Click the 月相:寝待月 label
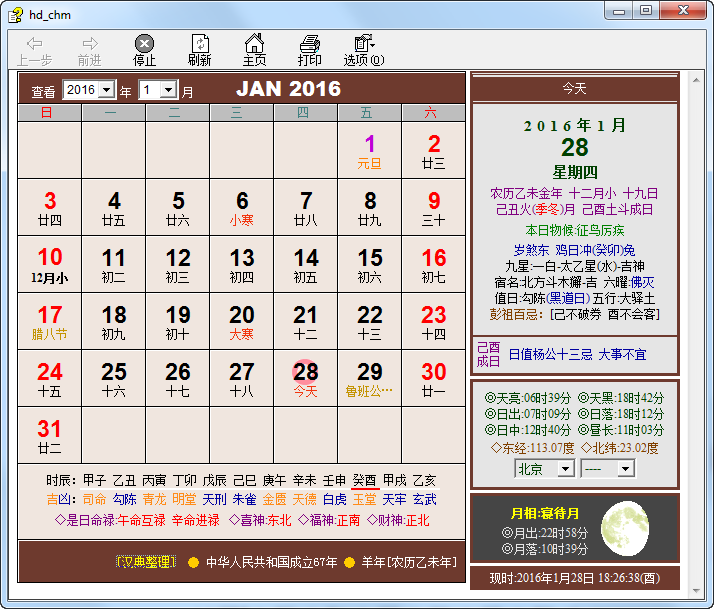 point(545,513)
